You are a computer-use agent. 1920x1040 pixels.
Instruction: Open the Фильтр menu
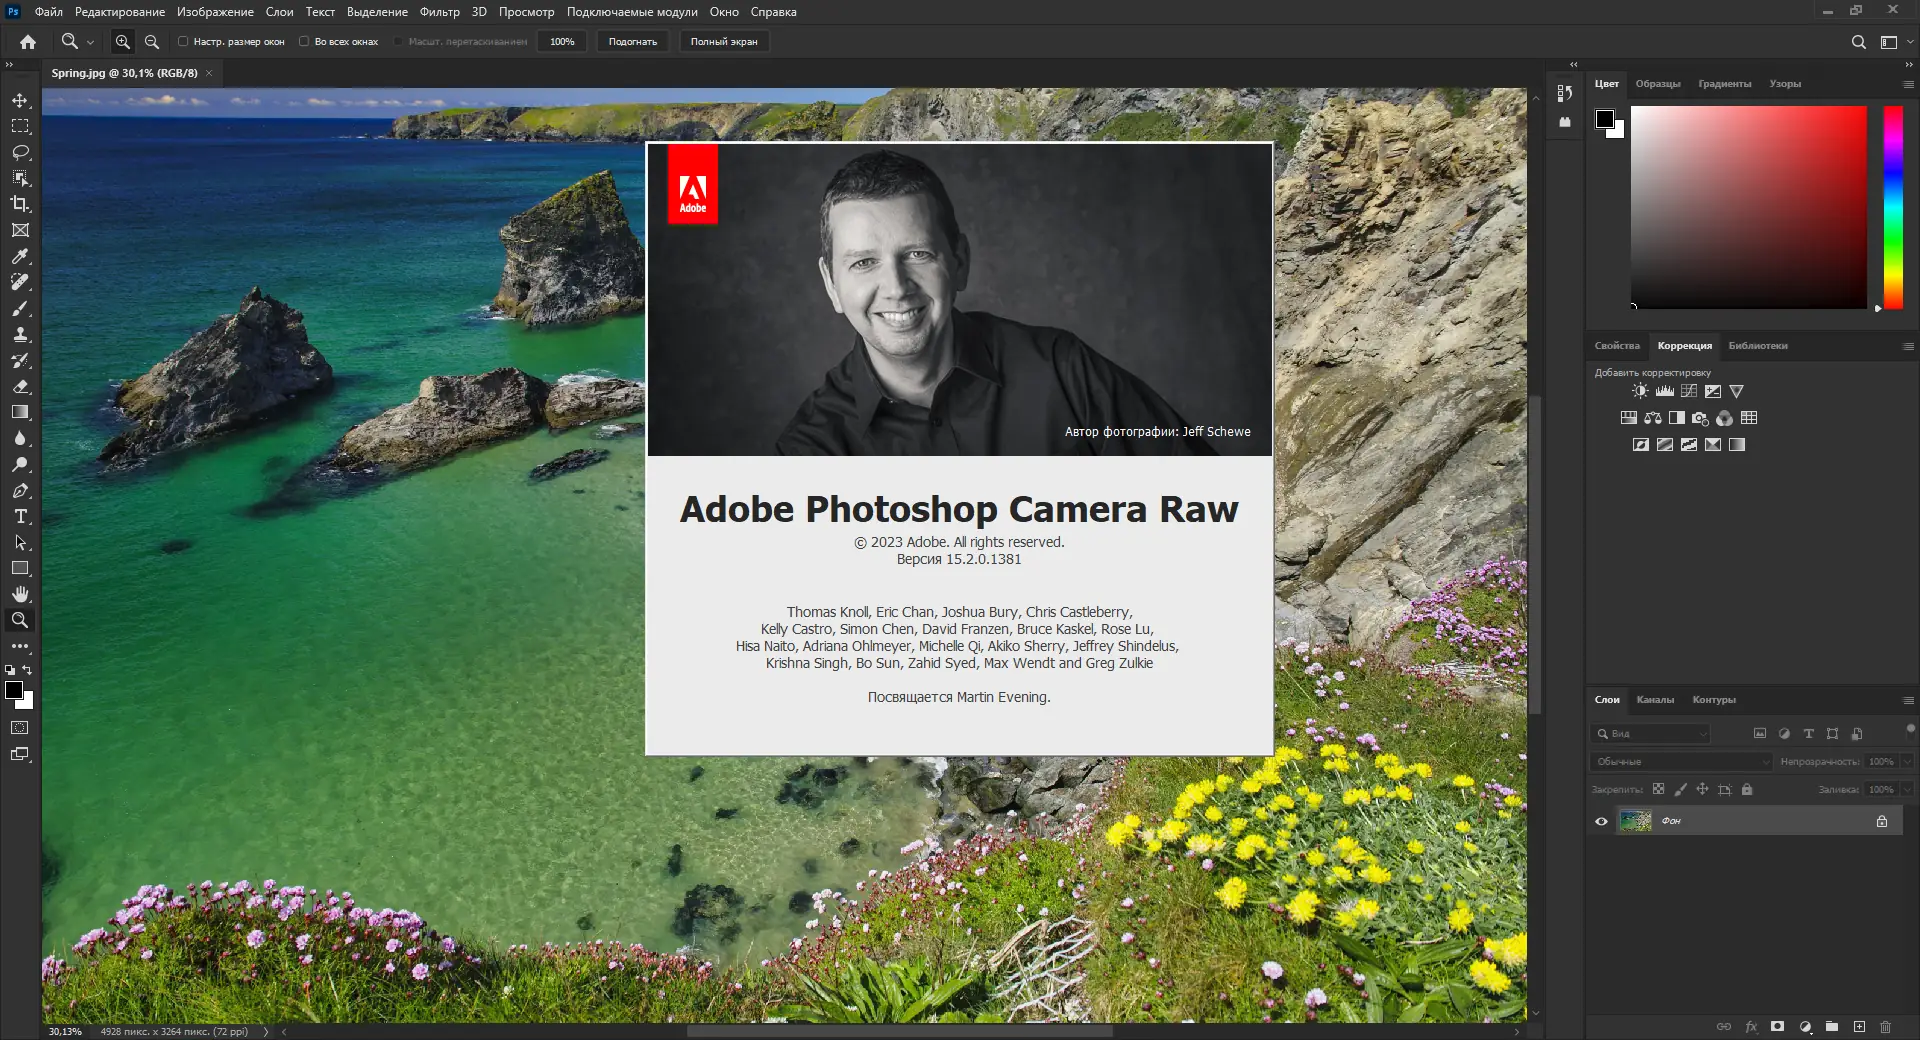pos(439,12)
